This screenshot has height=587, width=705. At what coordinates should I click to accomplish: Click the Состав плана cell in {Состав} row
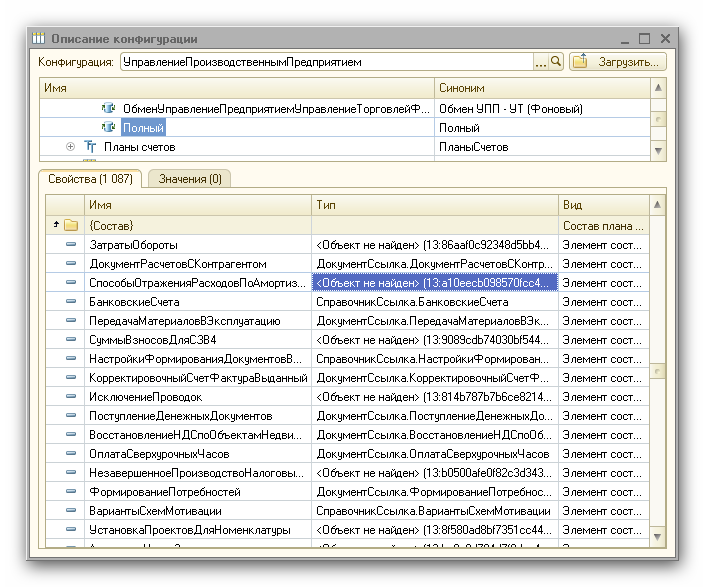[604, 226]
